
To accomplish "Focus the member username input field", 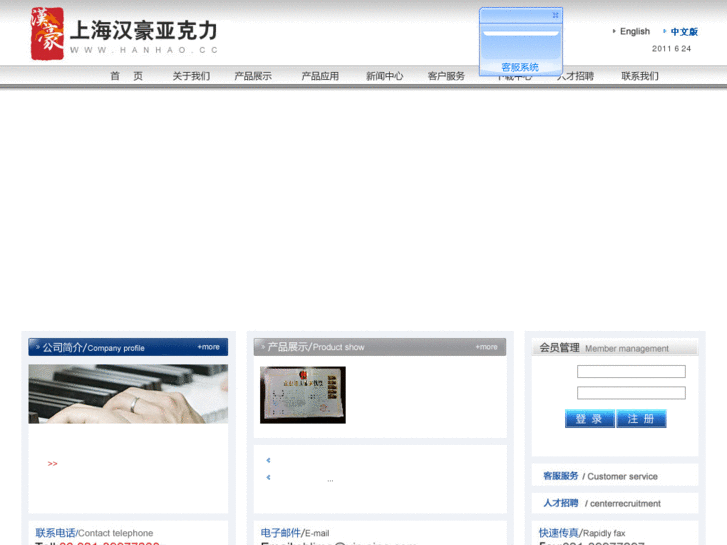I will (x=631, y=372).
